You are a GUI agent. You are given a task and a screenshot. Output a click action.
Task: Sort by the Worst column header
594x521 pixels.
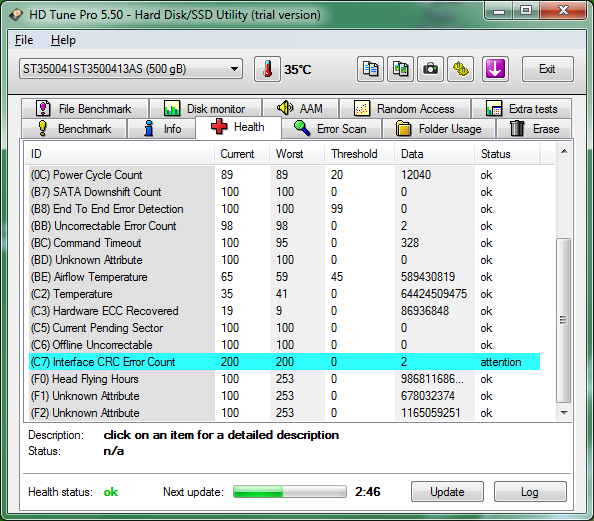click(x=297, y=154)
